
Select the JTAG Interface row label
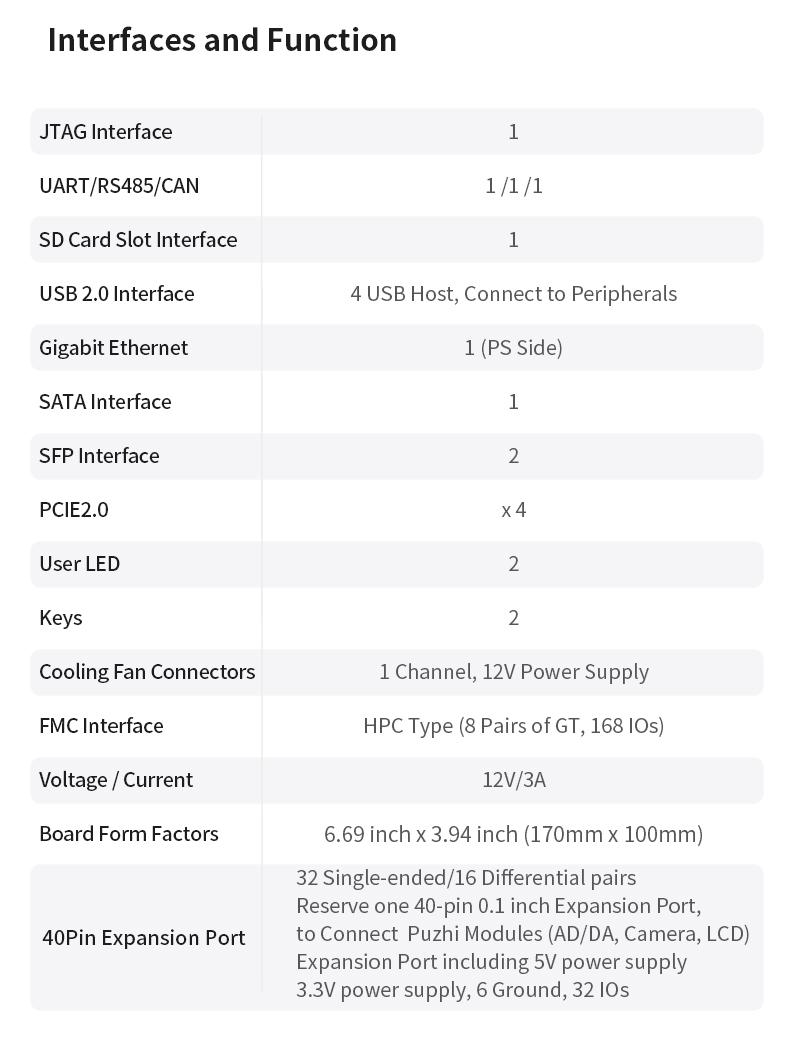point(105,132)
